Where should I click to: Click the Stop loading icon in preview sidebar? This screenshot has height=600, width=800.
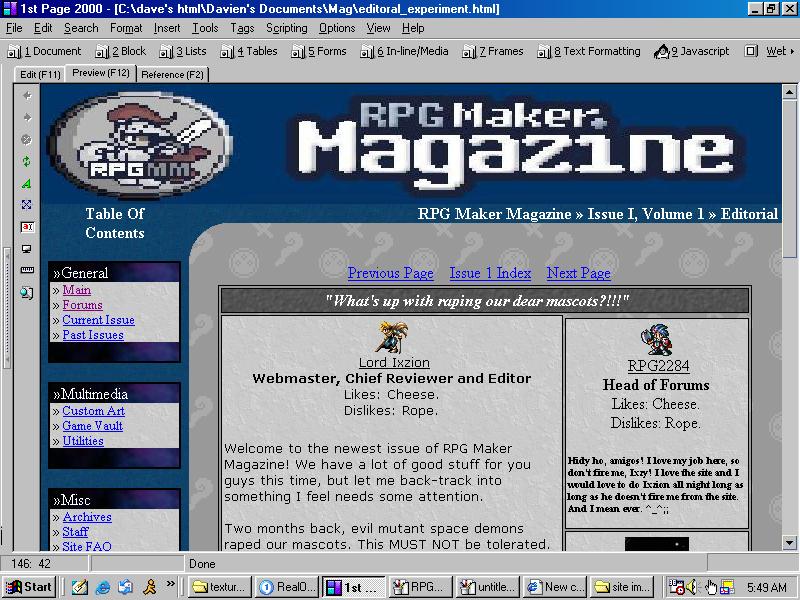[x=27, y=139]
